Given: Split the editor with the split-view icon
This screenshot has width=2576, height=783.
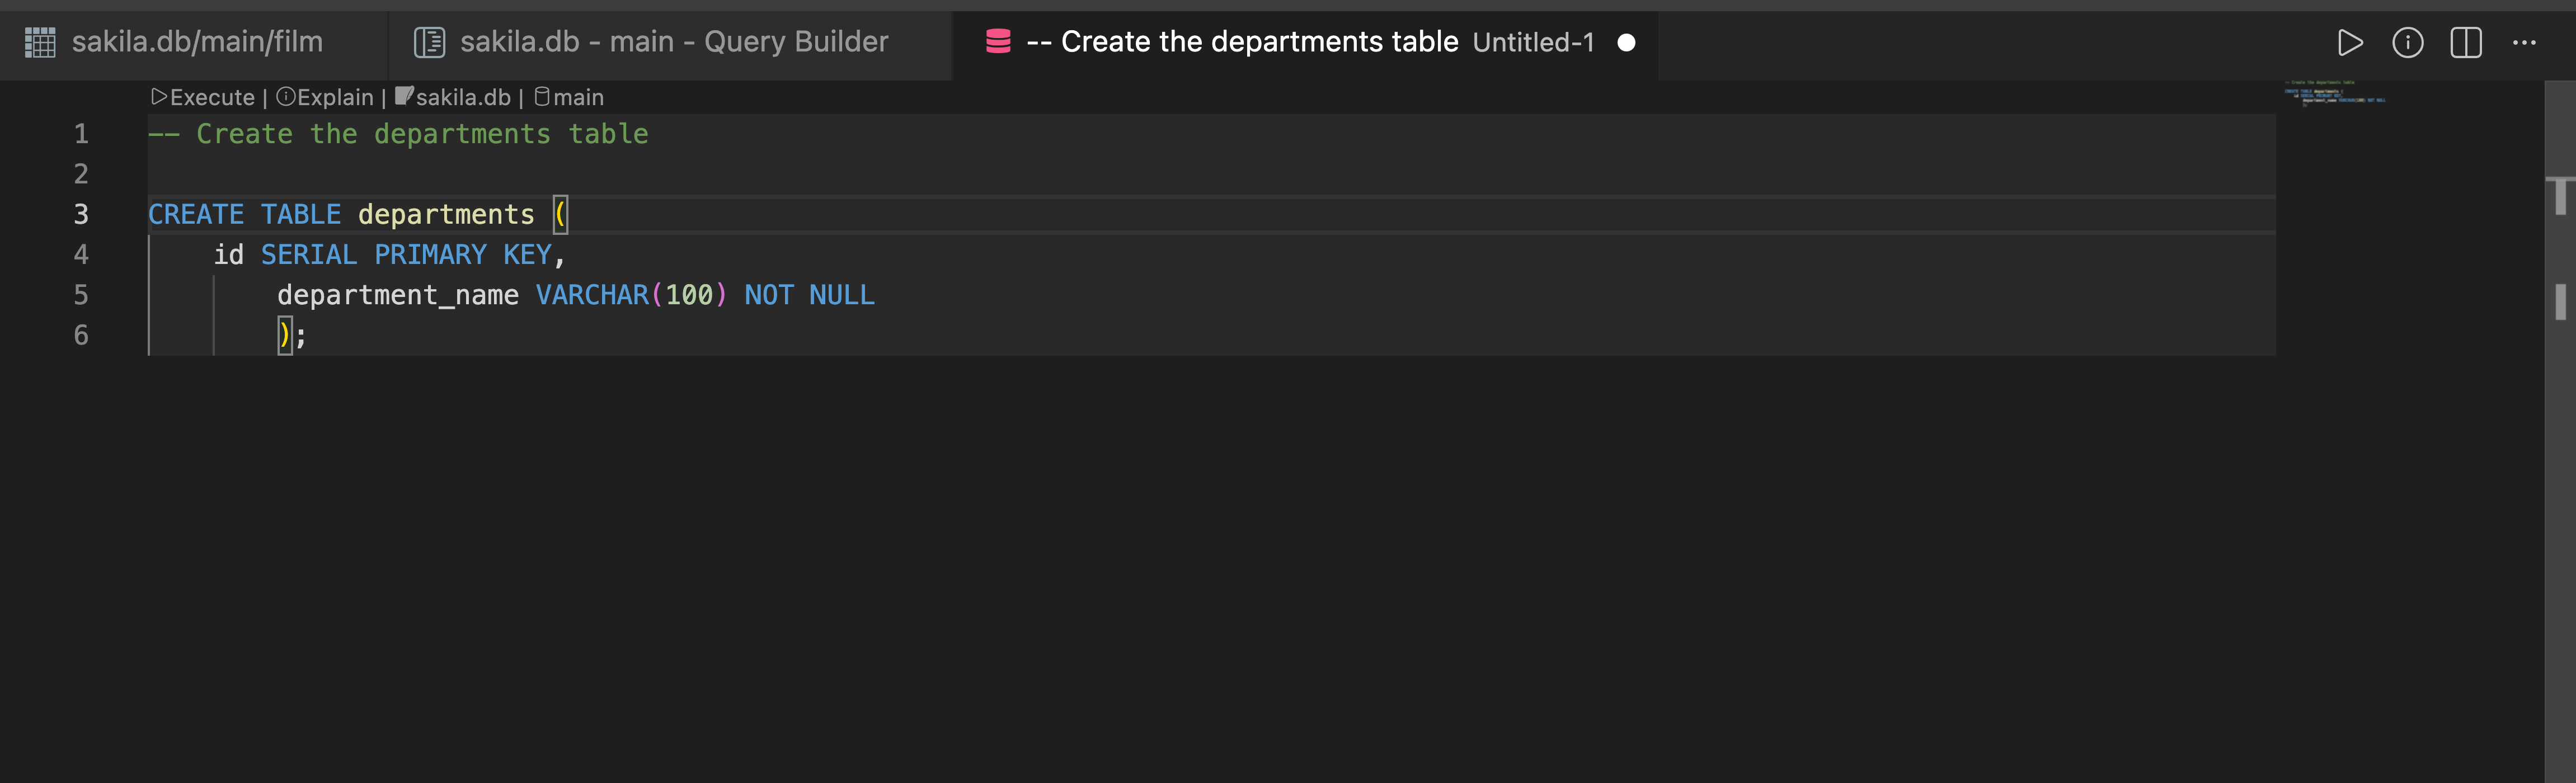Looking at the screenshot, I should click(2467, 43).
